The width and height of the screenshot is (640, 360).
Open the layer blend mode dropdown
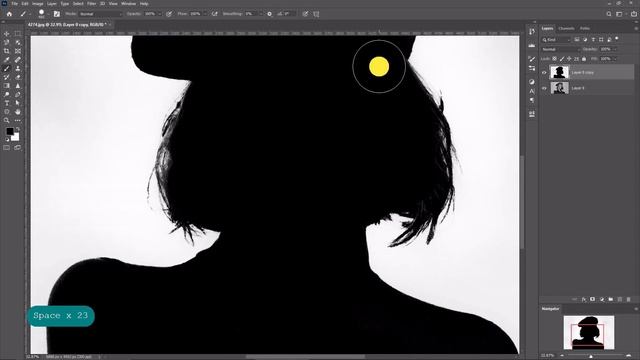tap(560, 49)
